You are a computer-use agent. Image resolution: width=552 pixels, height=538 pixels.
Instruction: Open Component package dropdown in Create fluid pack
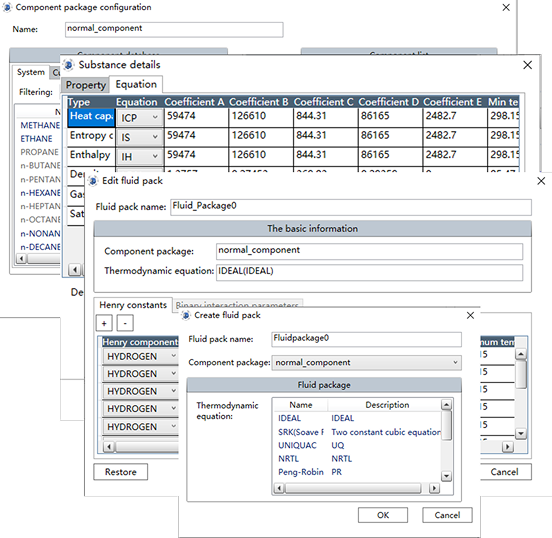coord(366,362)
